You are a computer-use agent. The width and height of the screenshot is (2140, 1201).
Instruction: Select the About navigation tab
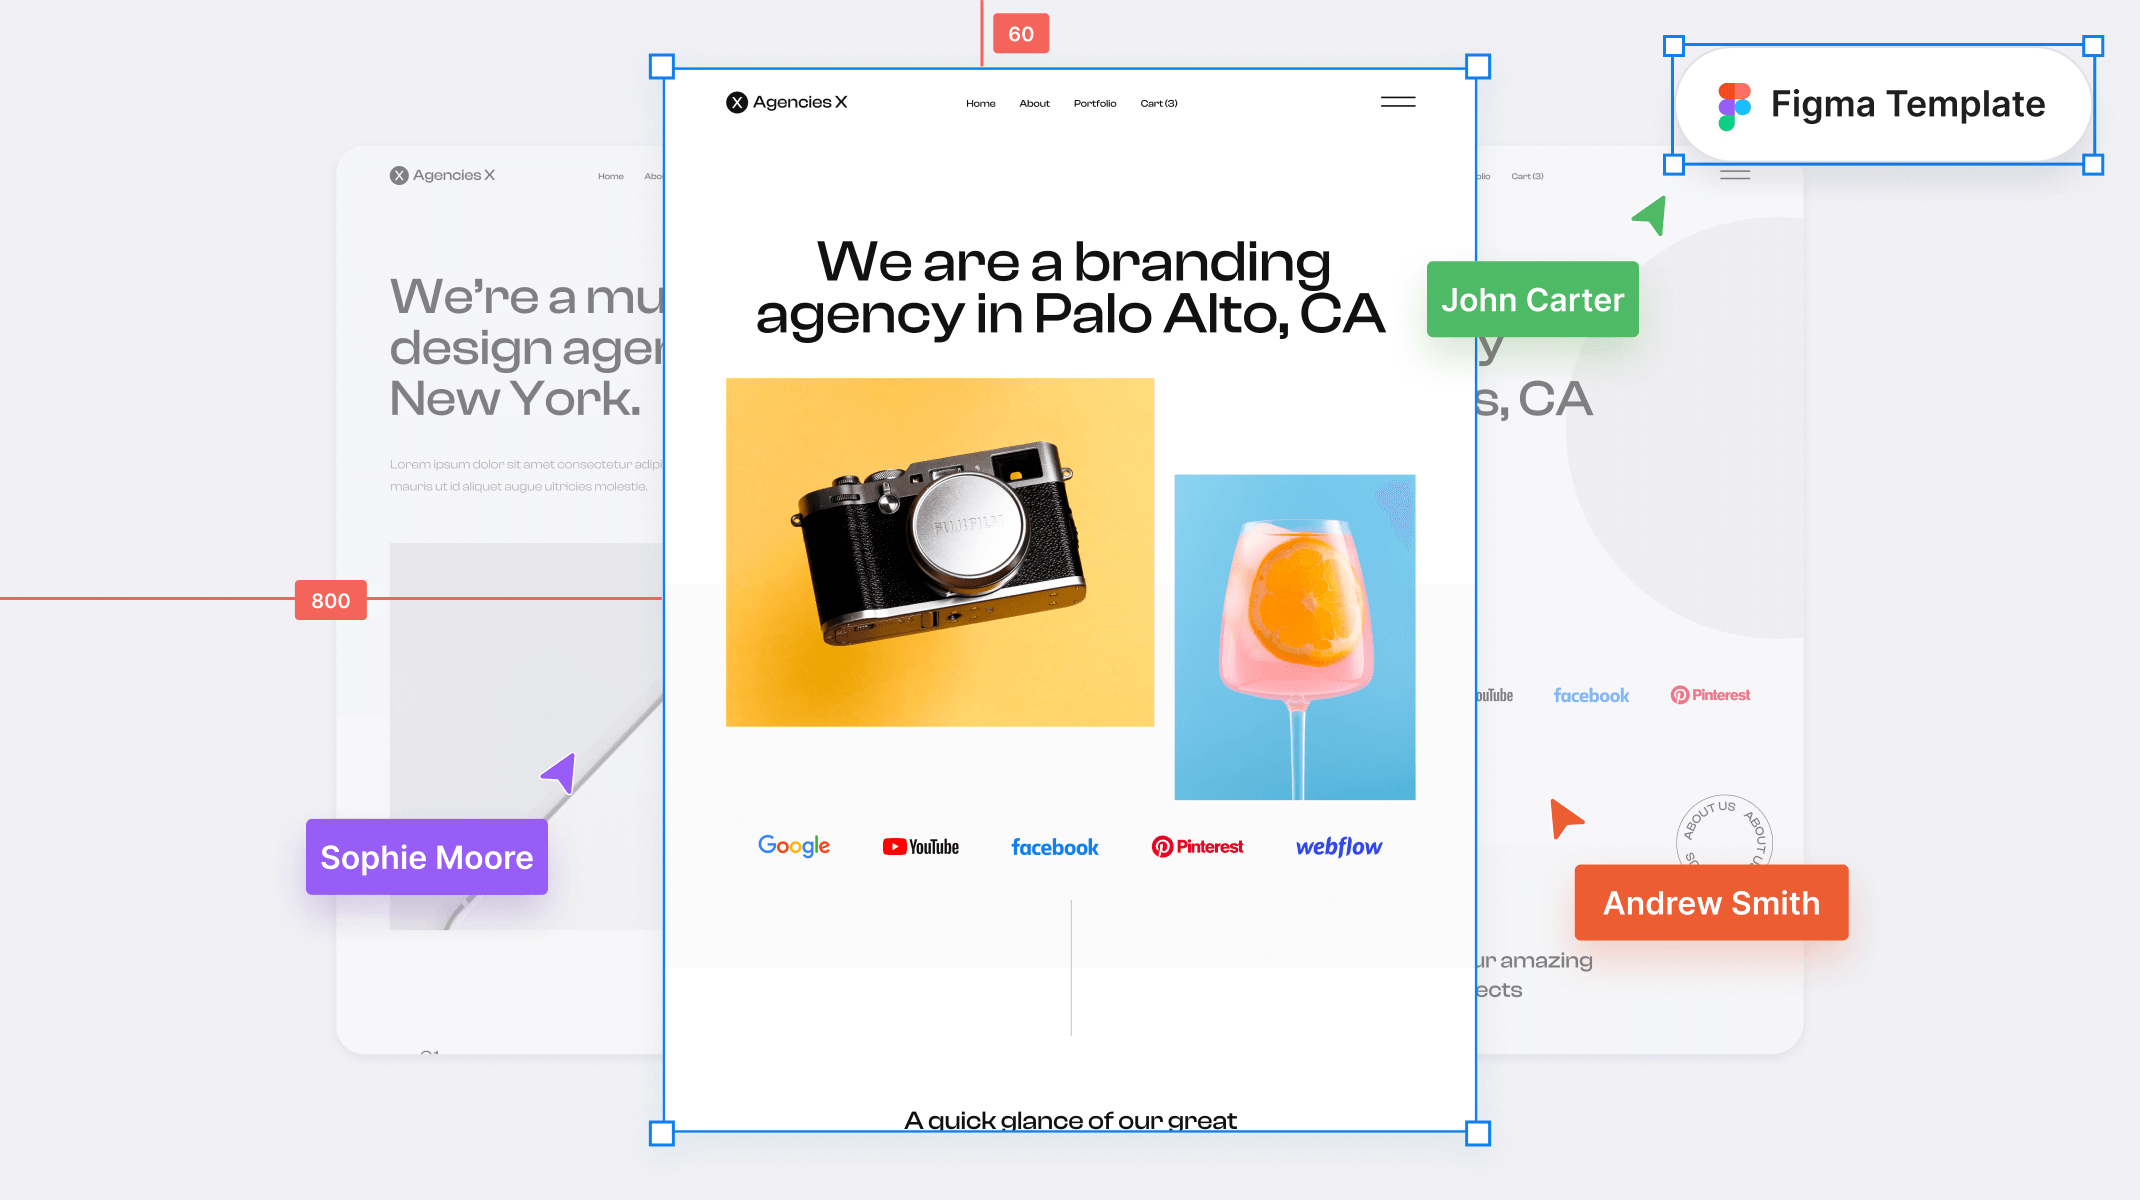point(1035,103)
